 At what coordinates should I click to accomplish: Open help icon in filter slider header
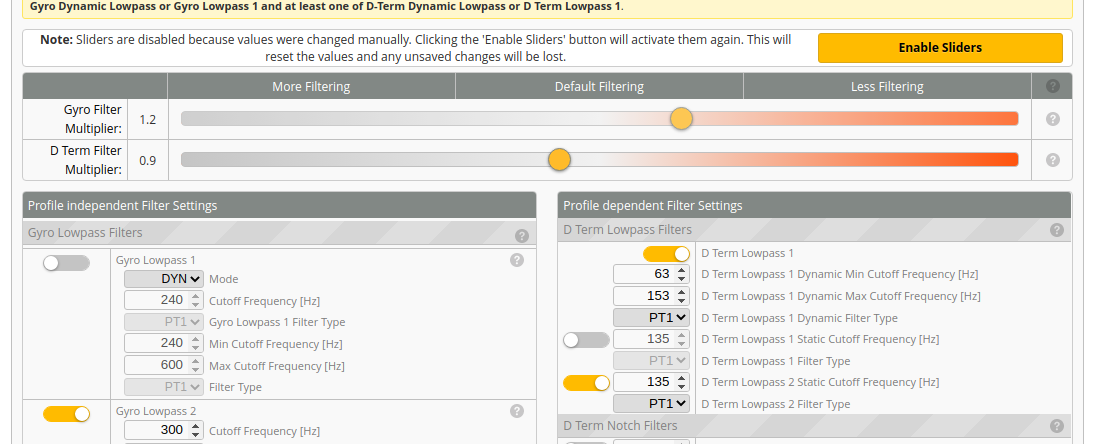pos(1052,86)
